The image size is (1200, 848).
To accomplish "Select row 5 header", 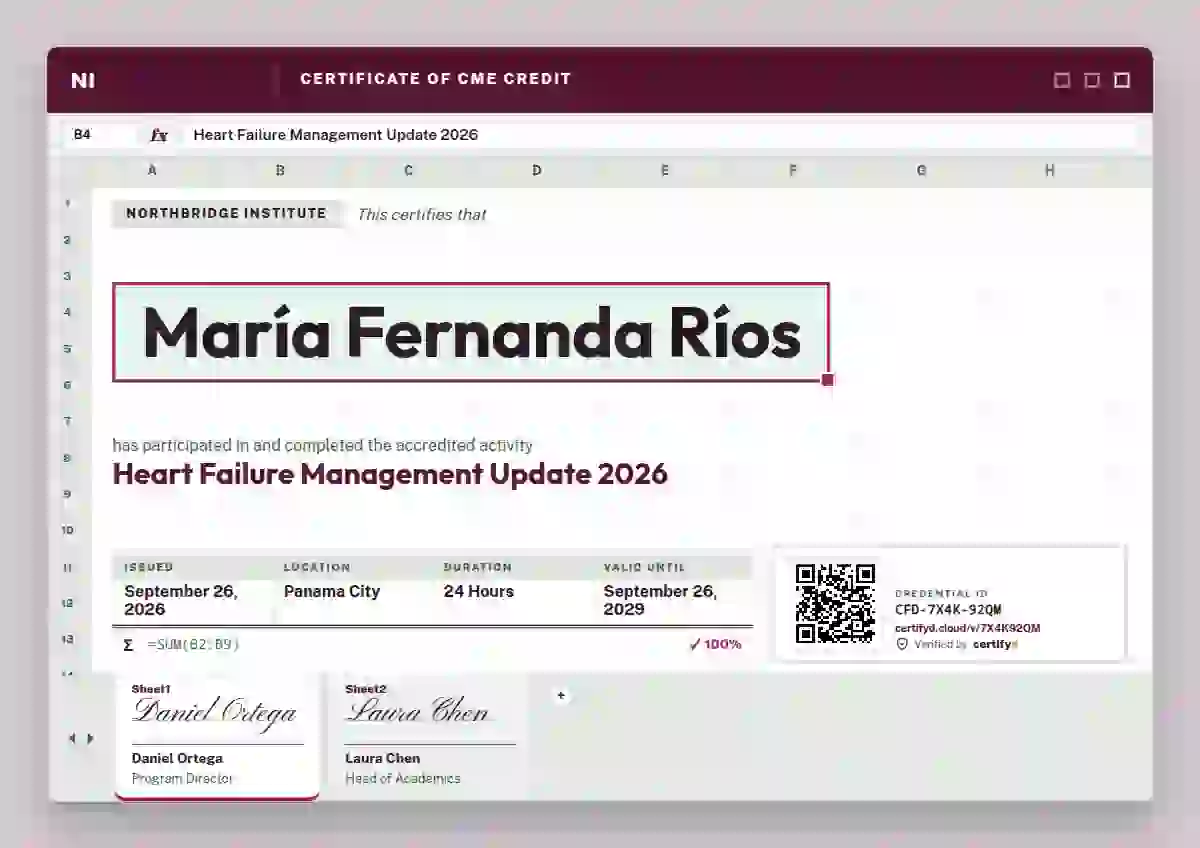I will click(68, 349).
